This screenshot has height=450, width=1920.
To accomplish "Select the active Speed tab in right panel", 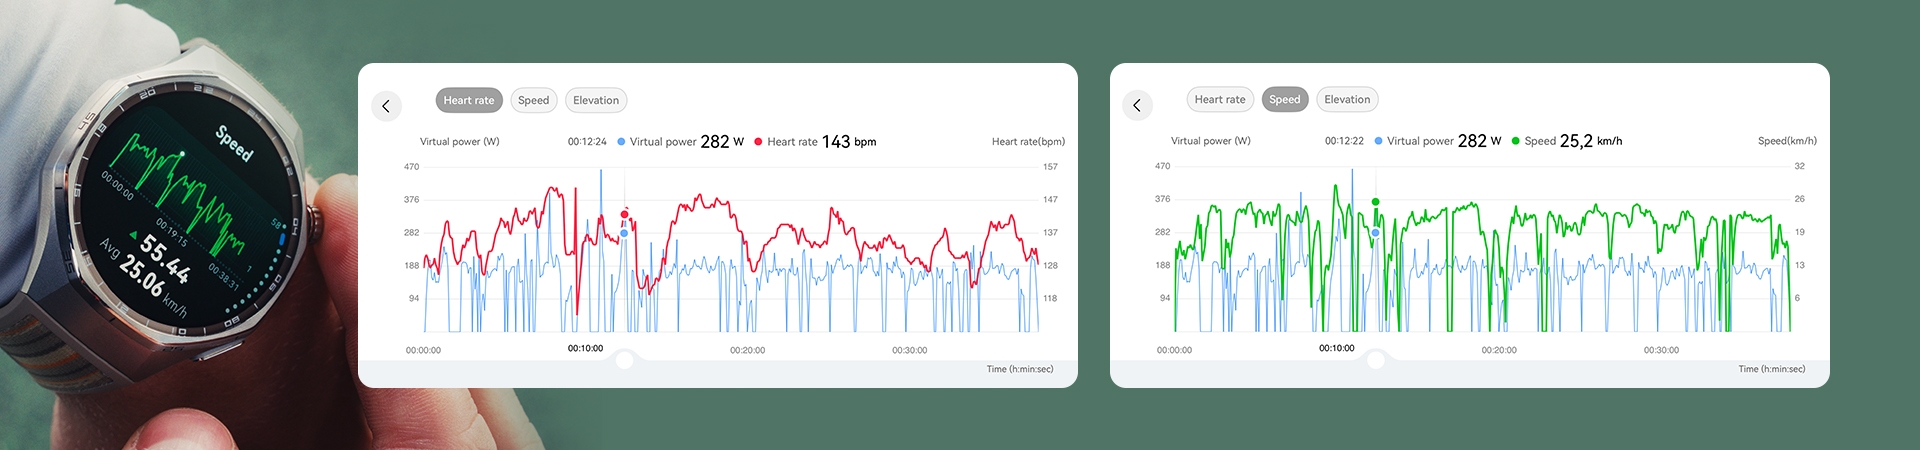I will (x=1284, y=99).
